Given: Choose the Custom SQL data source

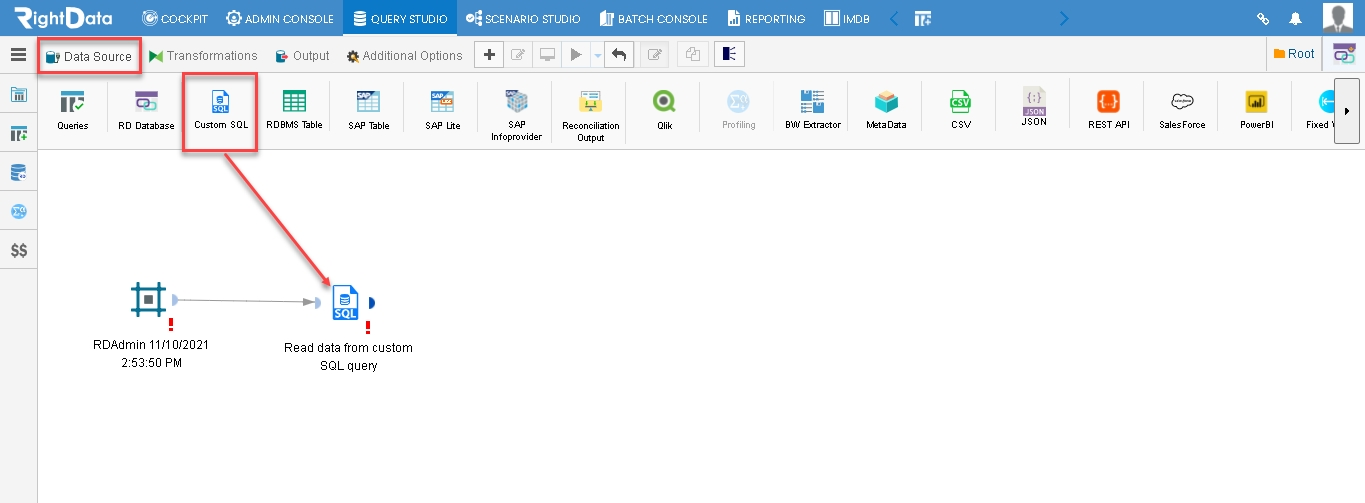Looking at the screenshot, I should coord(220,110).
